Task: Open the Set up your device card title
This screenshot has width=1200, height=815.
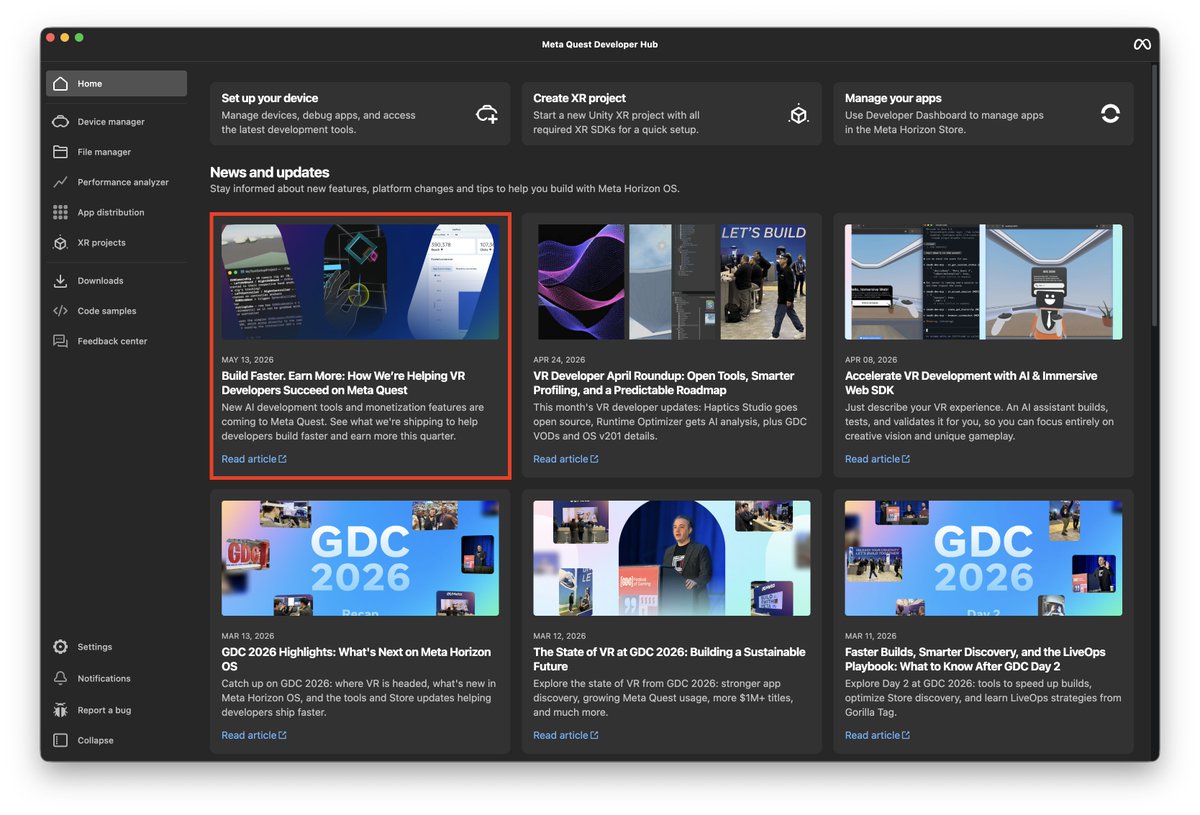Action: coord(270,98)
